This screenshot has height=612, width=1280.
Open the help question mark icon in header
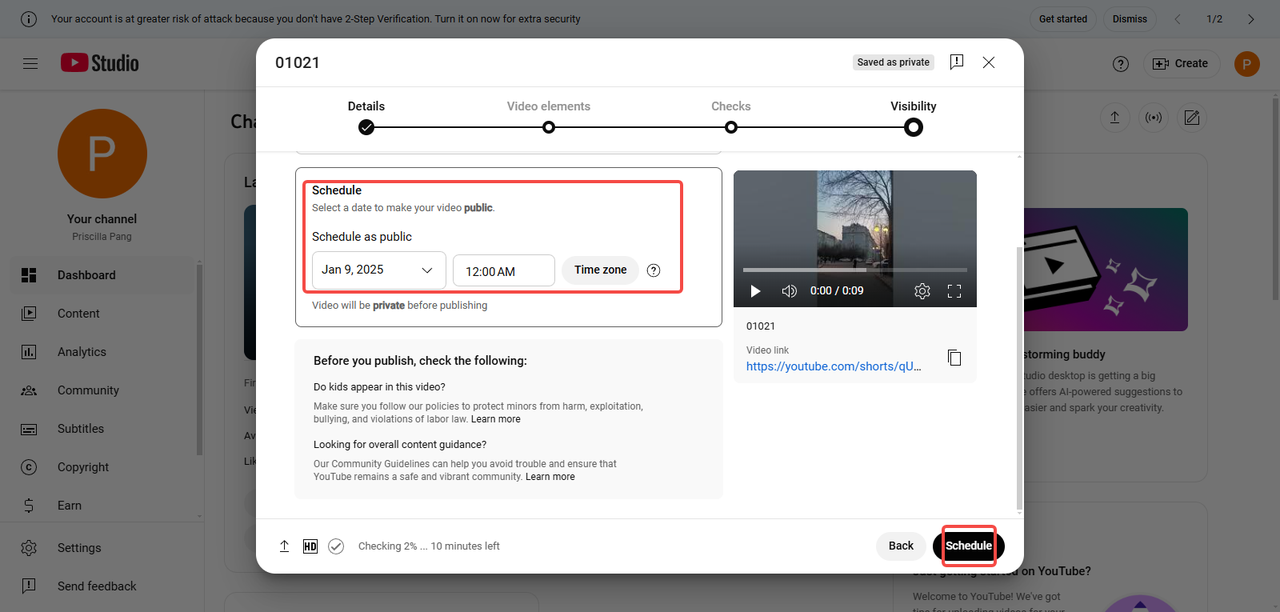[1121, 63]
